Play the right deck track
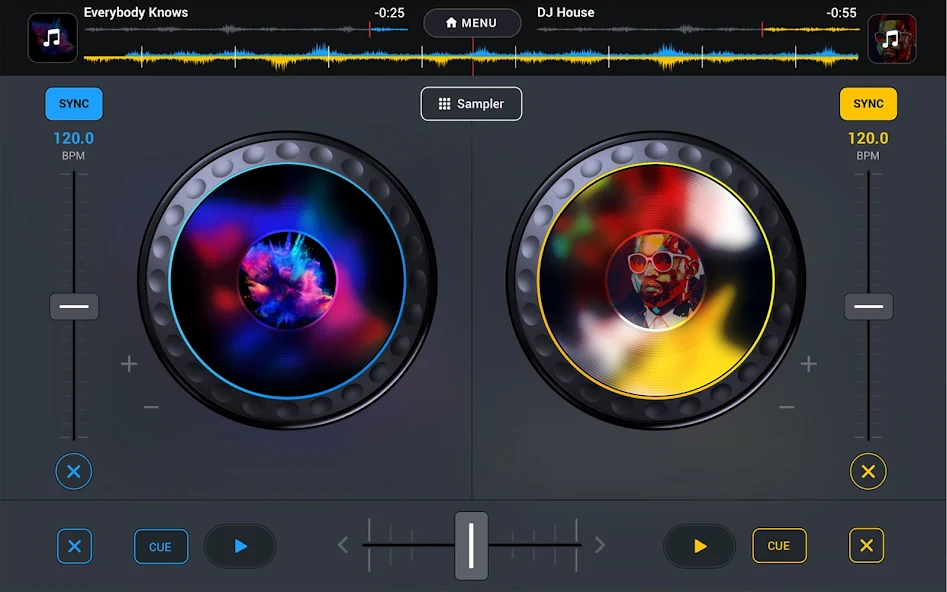The image size is (947, 592). click(x=699, y=546)
